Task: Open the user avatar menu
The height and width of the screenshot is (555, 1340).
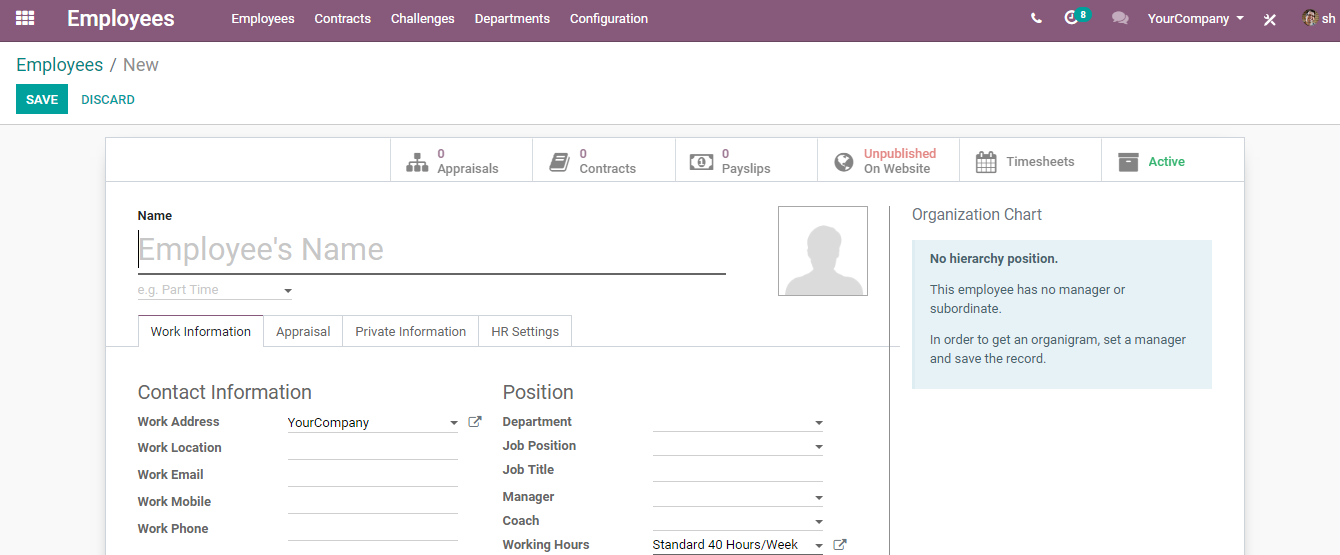Action: point(1318,18)
